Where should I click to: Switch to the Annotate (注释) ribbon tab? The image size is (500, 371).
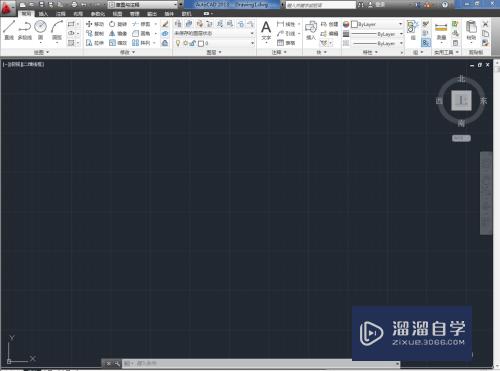coord(60,14)
